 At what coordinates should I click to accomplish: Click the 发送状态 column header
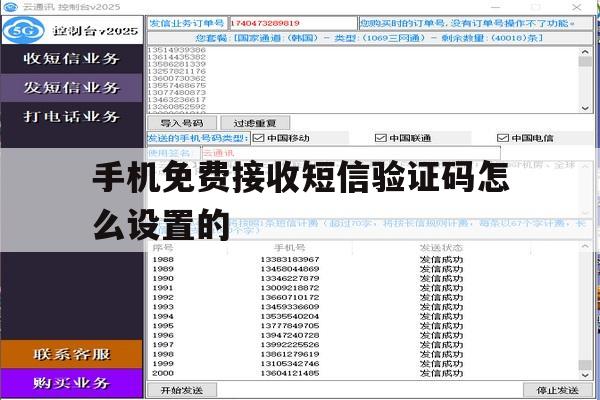point(441,248)
